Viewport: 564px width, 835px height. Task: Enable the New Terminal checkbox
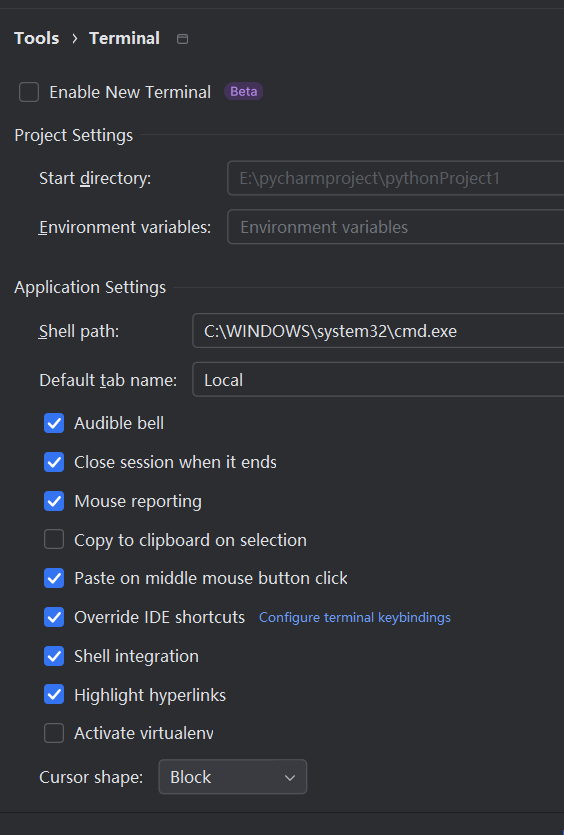click(29, 92)
